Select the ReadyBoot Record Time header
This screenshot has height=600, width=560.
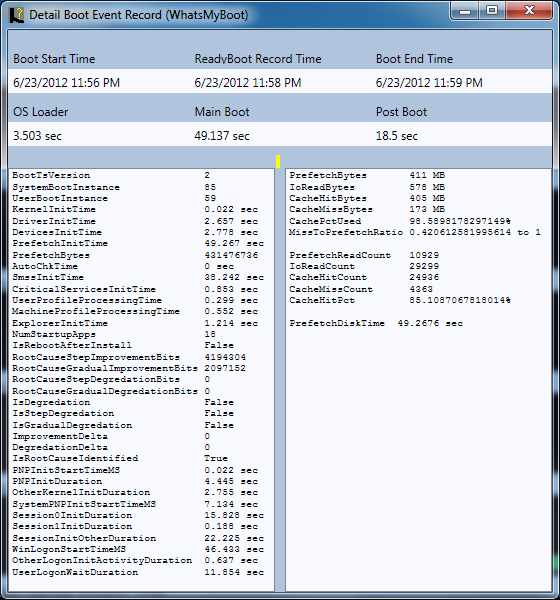tap(258, 59)
